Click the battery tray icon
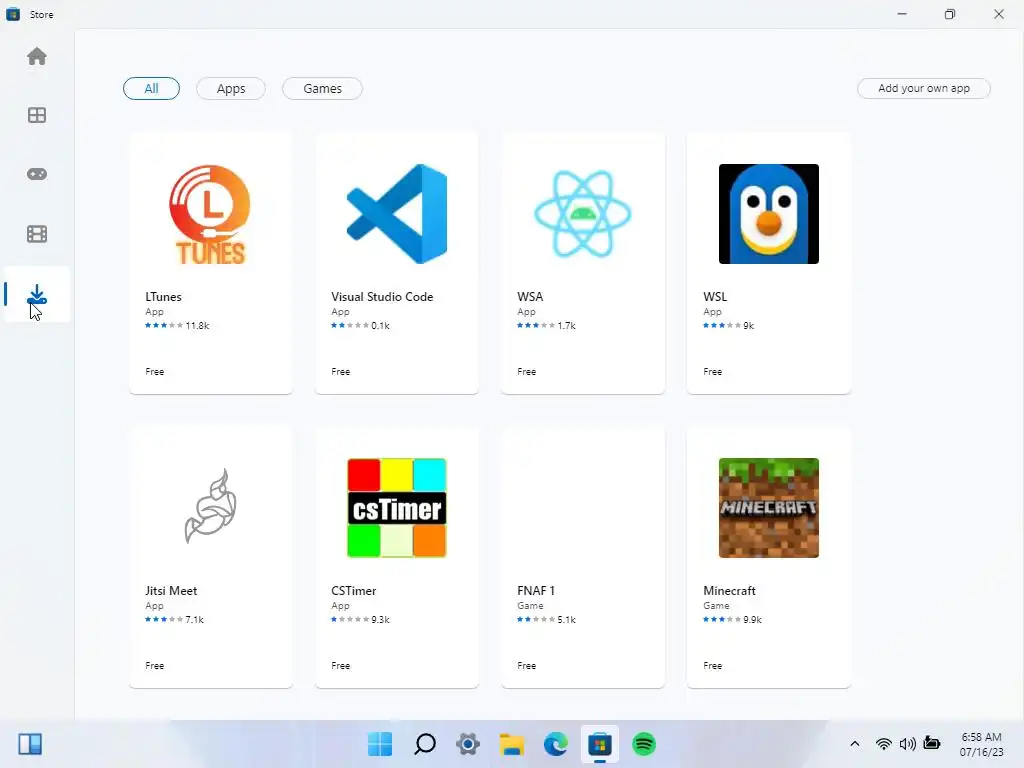The width and height of the screenshot is (1024, 768). (932, 743)
